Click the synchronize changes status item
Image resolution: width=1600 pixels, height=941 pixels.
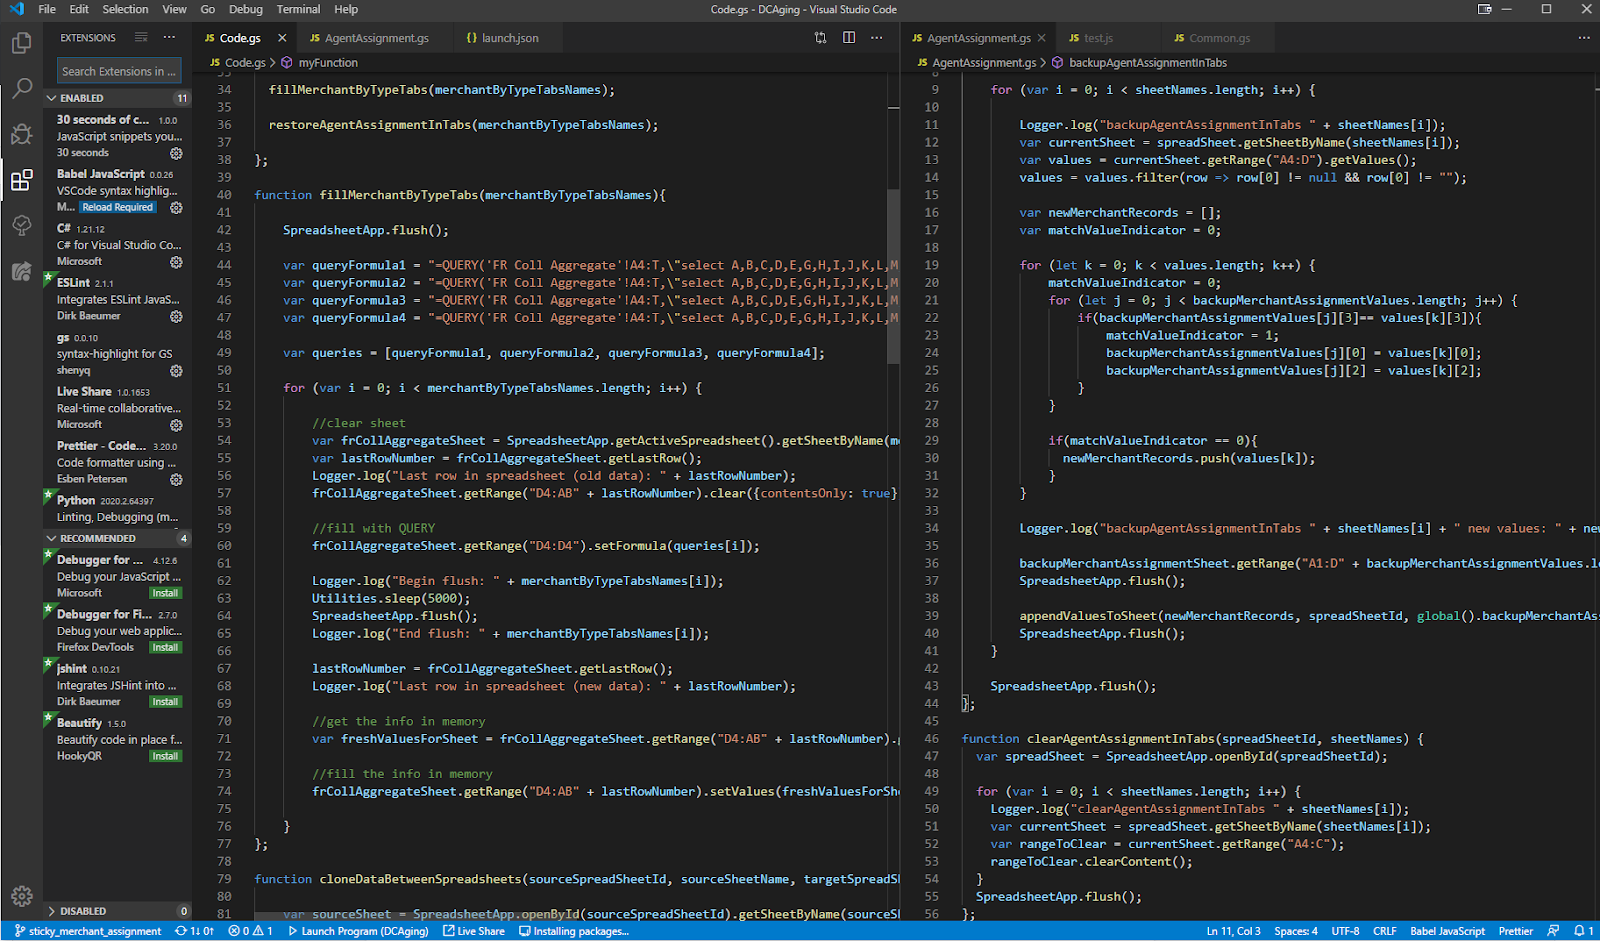click(x=194, y=931)
